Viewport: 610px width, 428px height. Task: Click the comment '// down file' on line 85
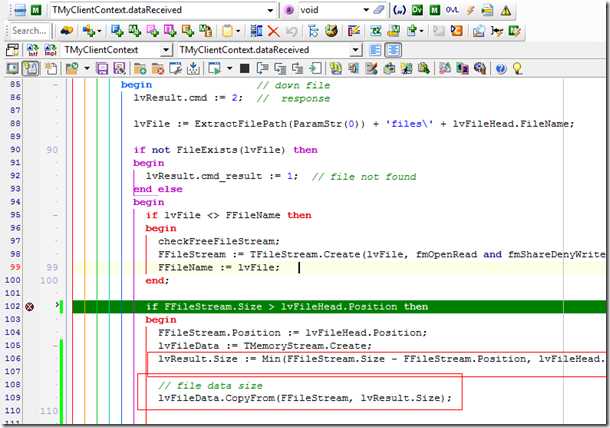click(293, 85)
